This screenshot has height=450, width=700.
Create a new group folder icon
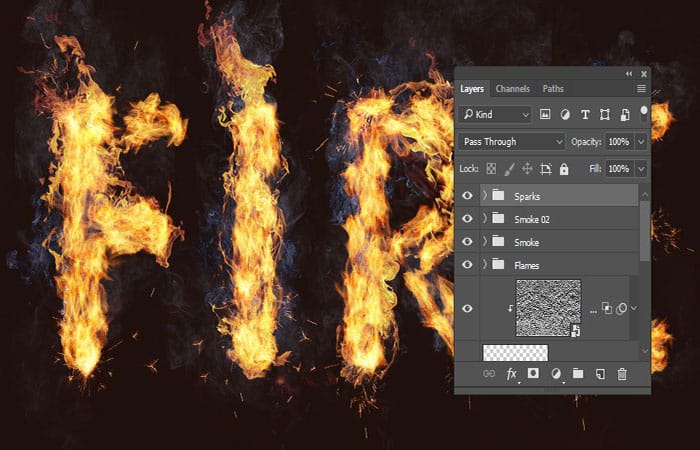pyautogui.click(x=578, y=373)
